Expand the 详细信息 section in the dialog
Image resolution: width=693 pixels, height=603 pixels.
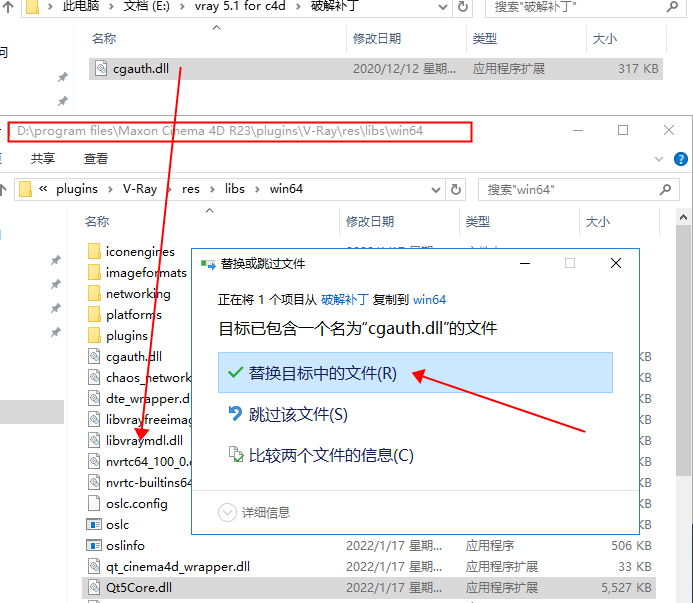click(x=228, y=512)
